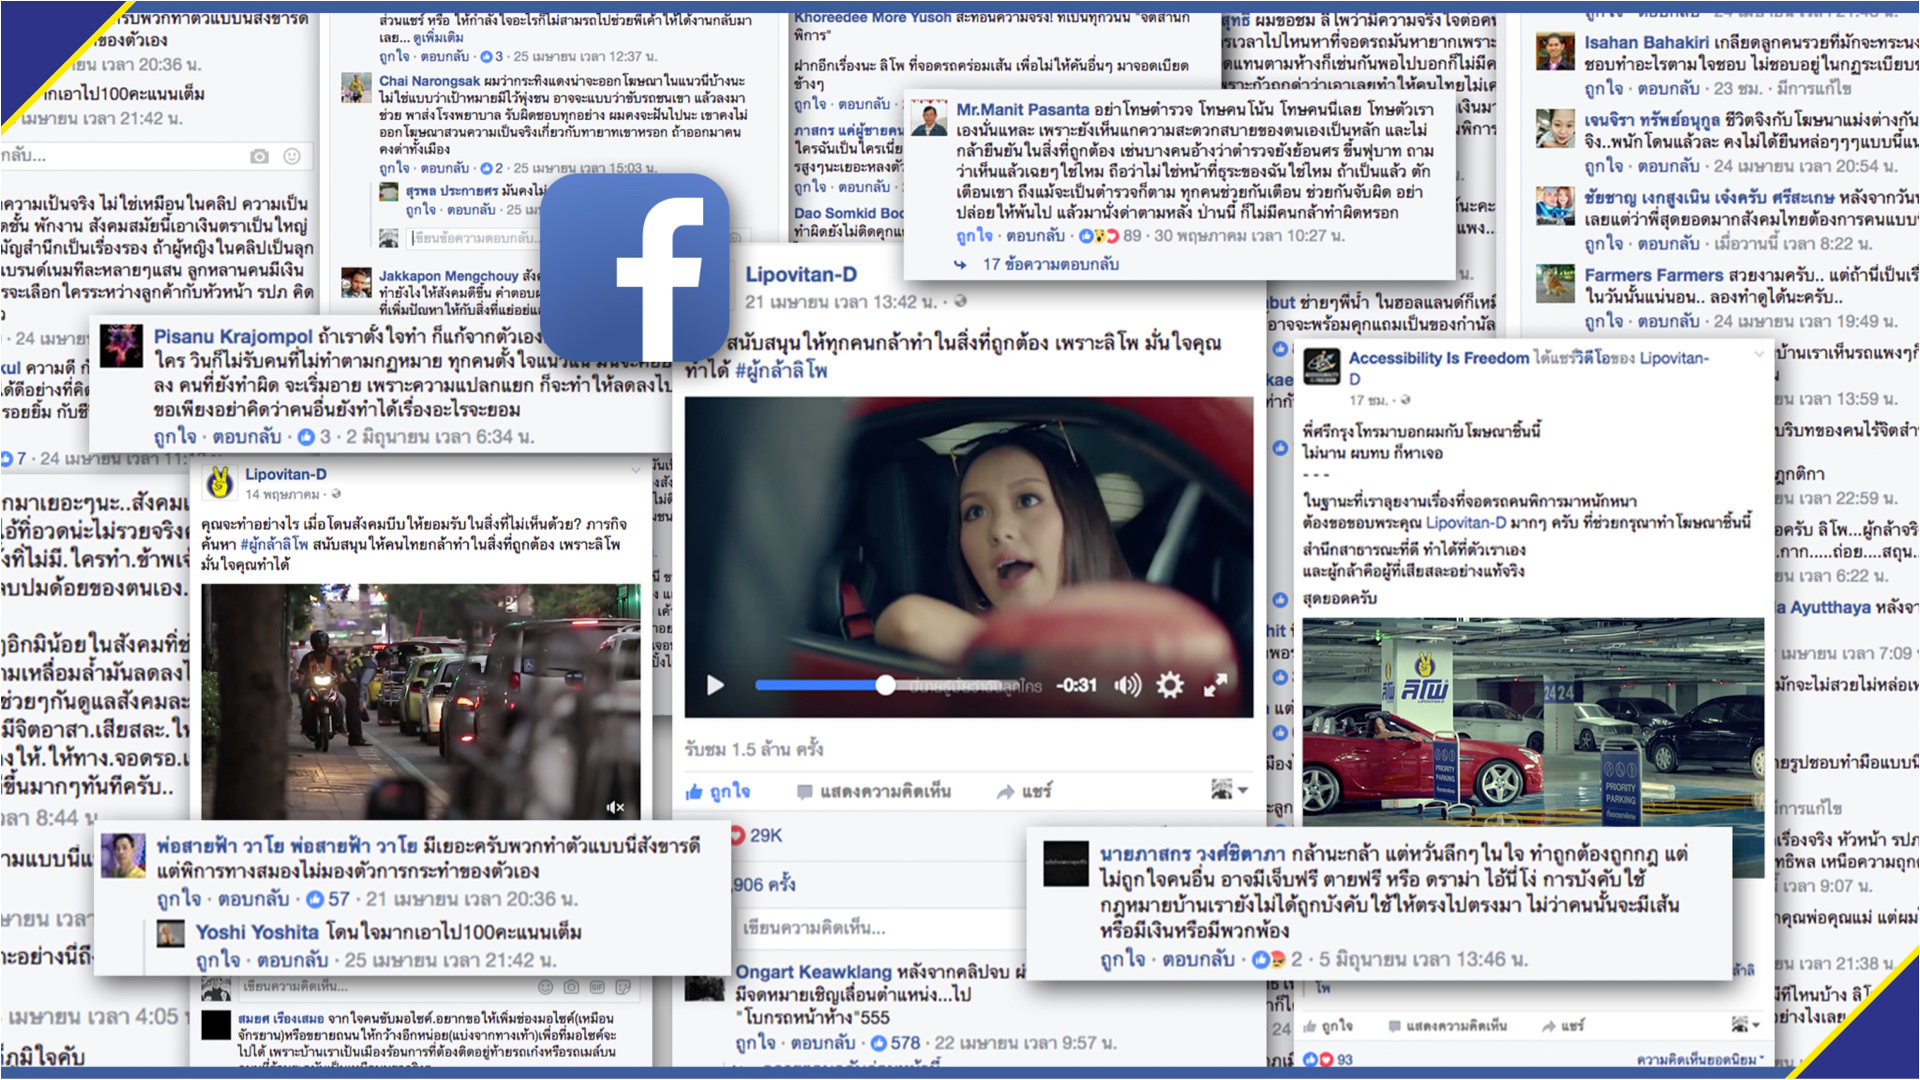Open Lipovitan-D page name above the video

click(x=801, y=274)
